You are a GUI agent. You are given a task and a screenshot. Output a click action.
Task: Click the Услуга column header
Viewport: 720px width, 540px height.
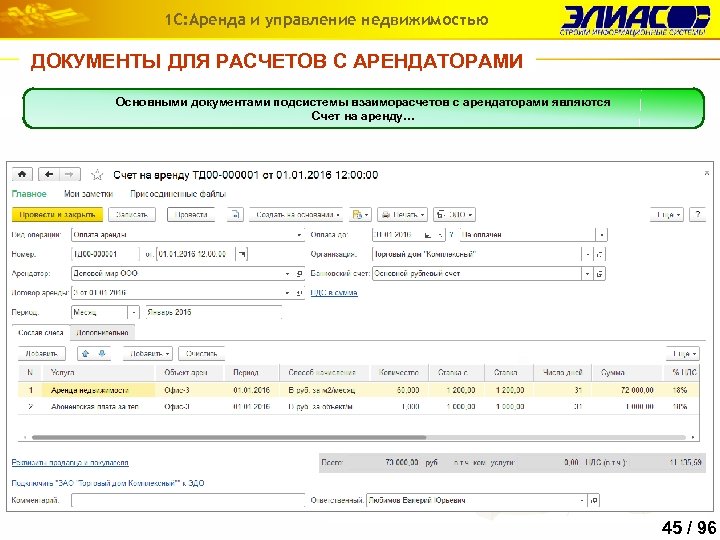click(98, 372)
